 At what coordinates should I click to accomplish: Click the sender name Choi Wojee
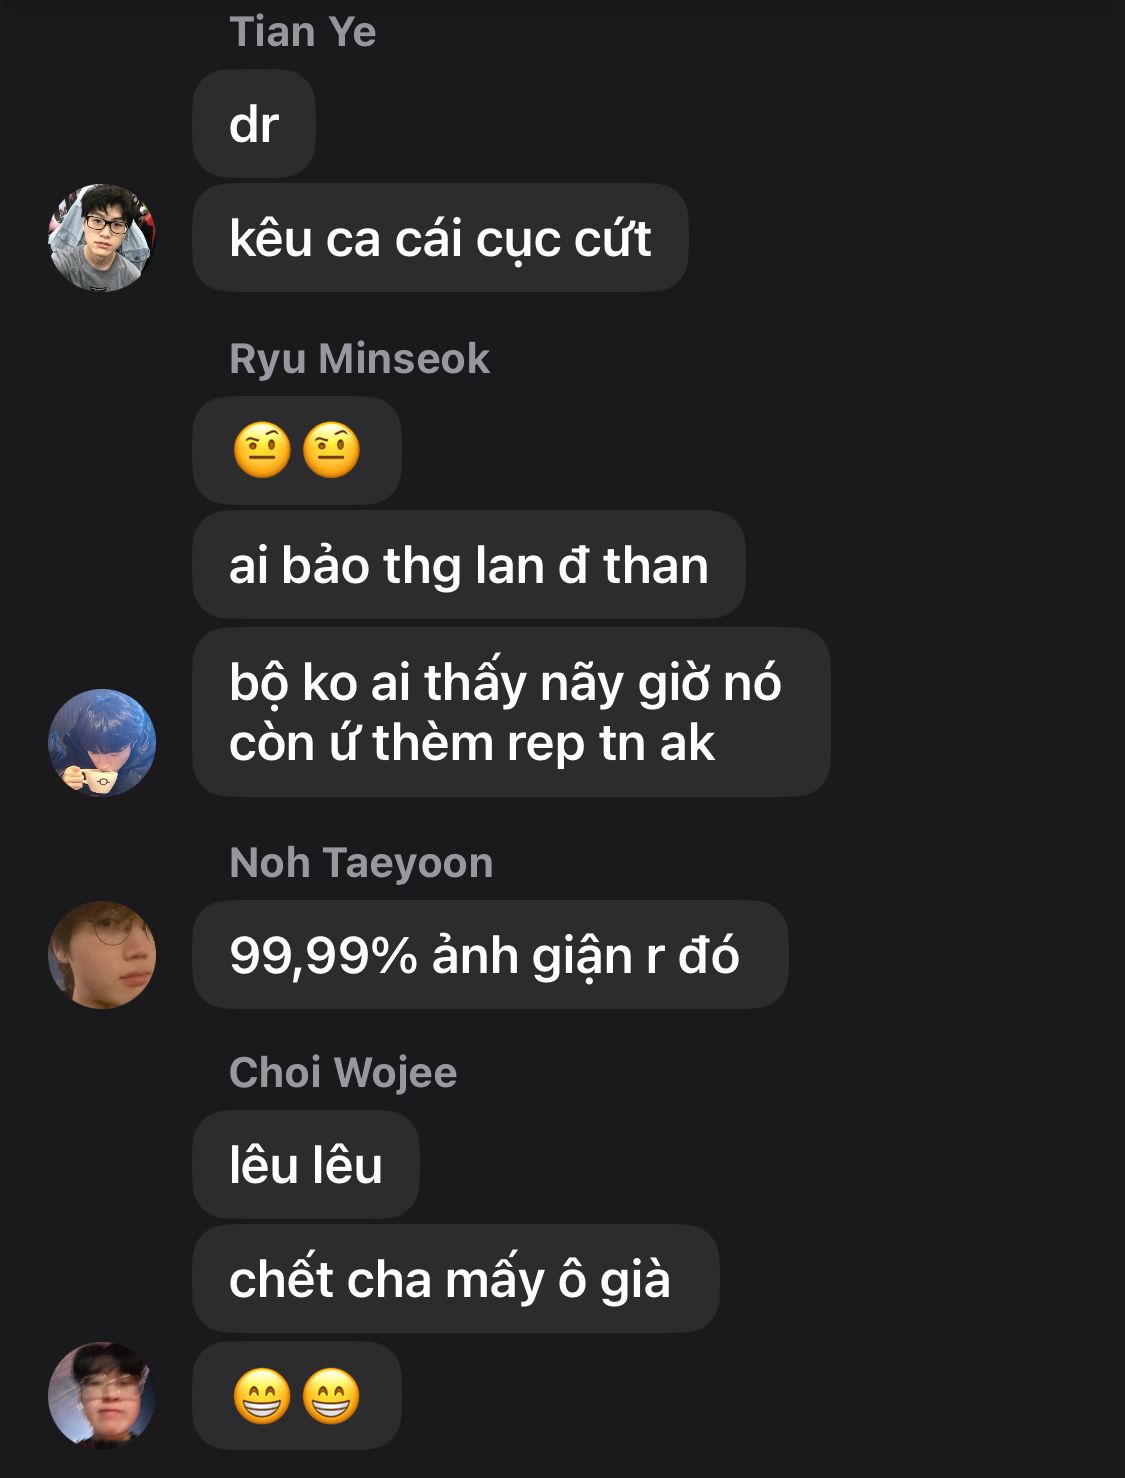[x=343, y=1073]
